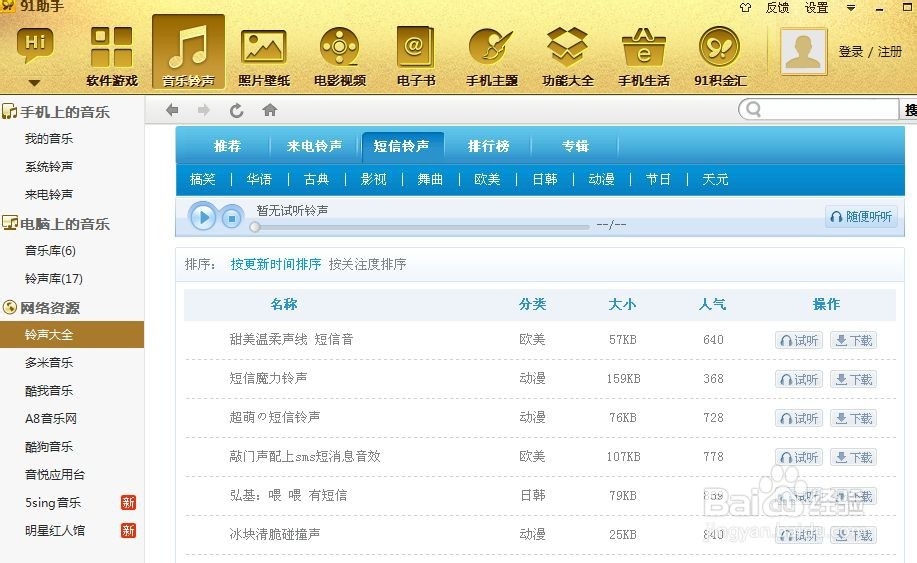
Task: Select the 短信铃声 tab
Action: pyautogui.click(x=402, y=146)
